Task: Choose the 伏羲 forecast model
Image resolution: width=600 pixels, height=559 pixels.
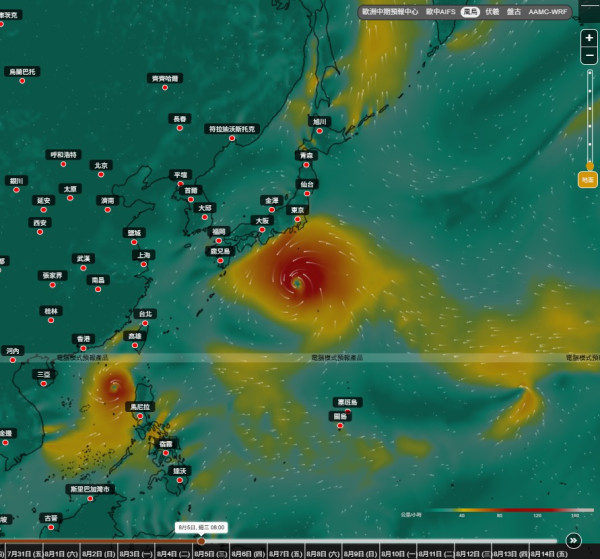Action: [492, 12]
